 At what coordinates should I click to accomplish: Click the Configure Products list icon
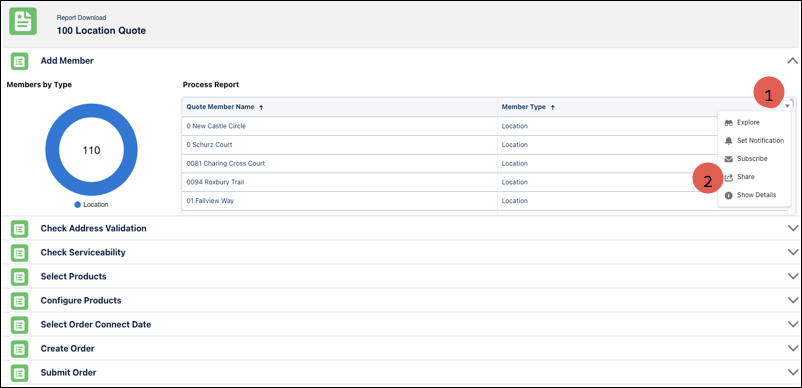click(x=19, y=301)
